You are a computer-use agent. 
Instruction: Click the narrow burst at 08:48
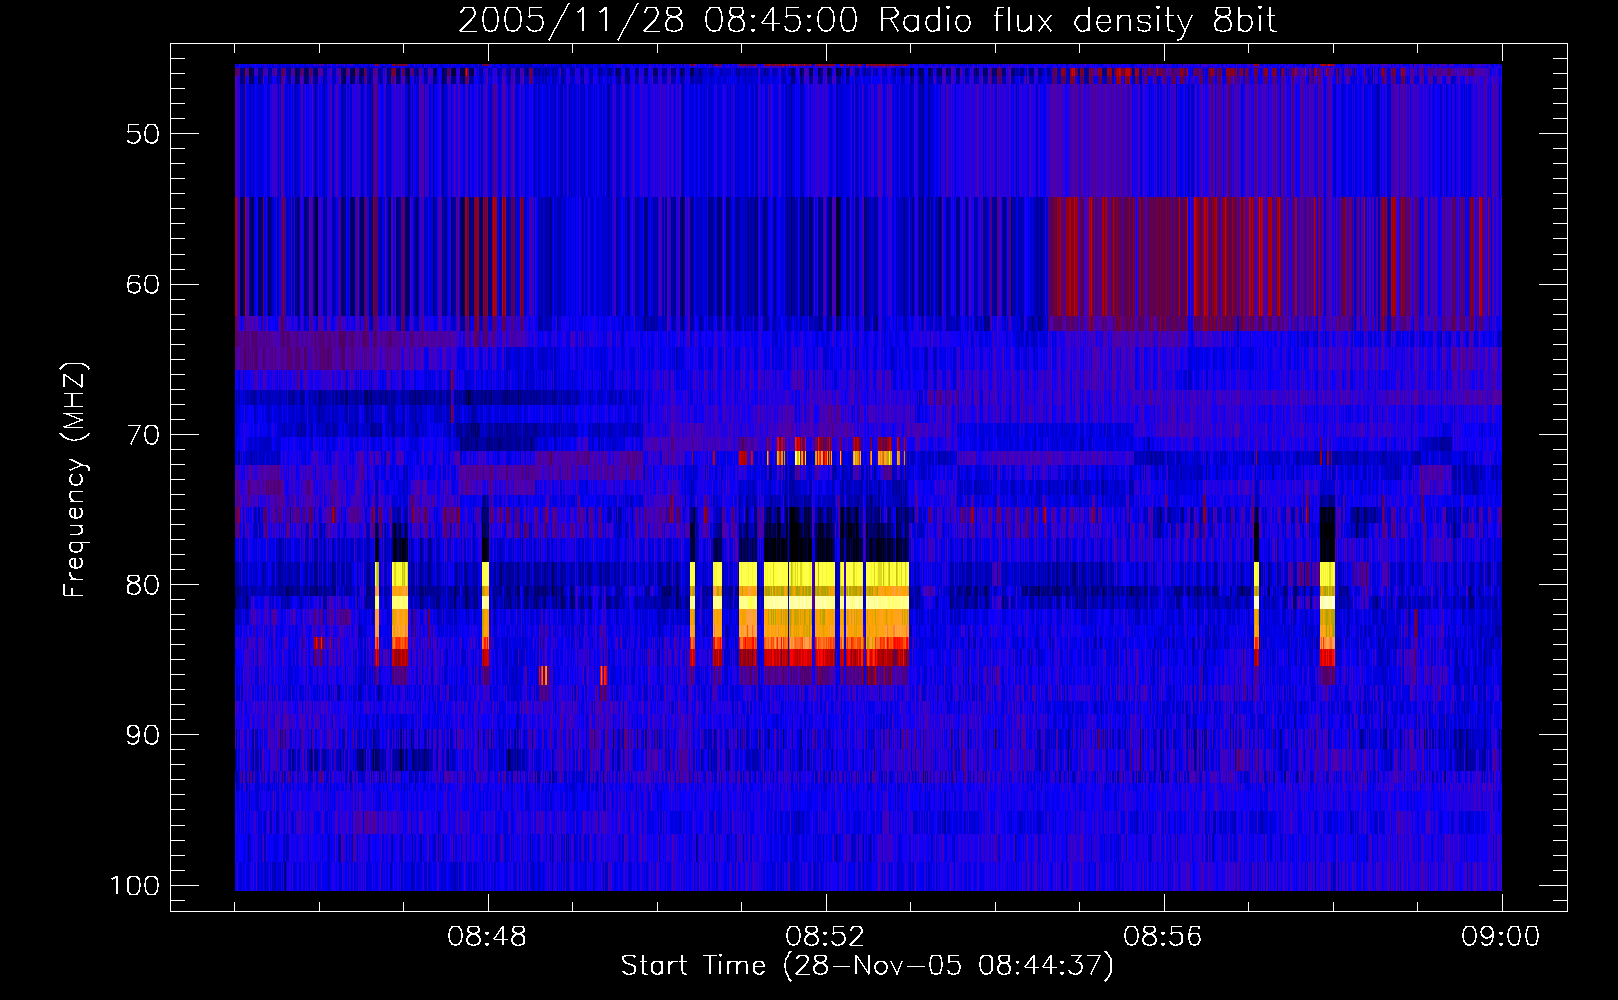(x=485, y=614)
